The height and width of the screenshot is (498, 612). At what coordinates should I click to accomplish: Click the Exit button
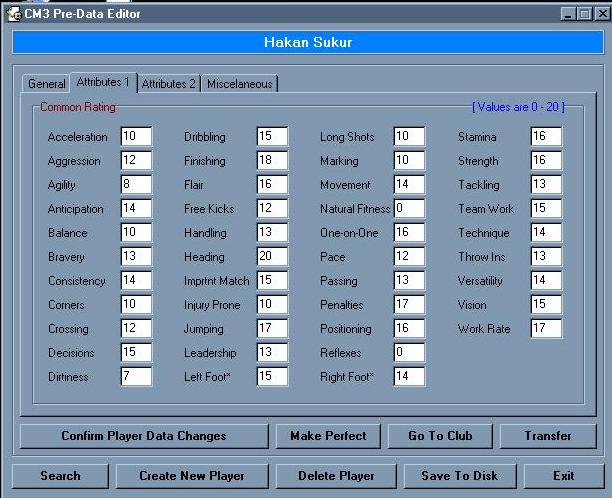point(564,476)
